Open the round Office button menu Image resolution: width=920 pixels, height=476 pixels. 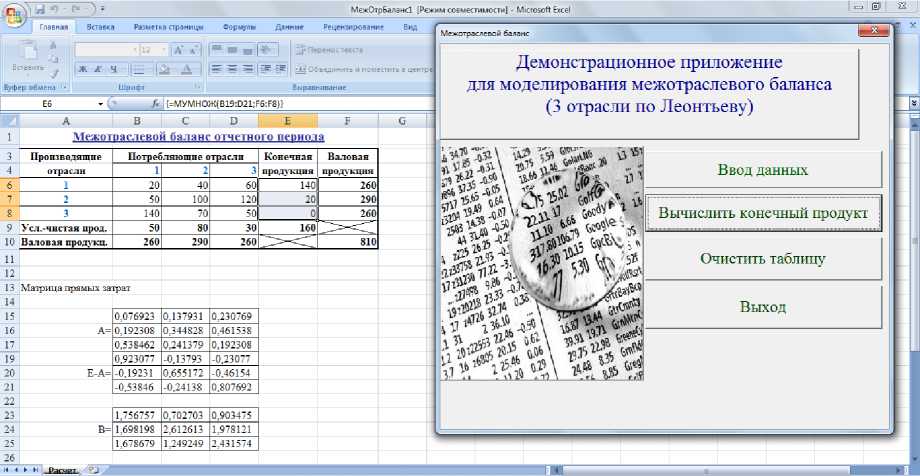14,12
